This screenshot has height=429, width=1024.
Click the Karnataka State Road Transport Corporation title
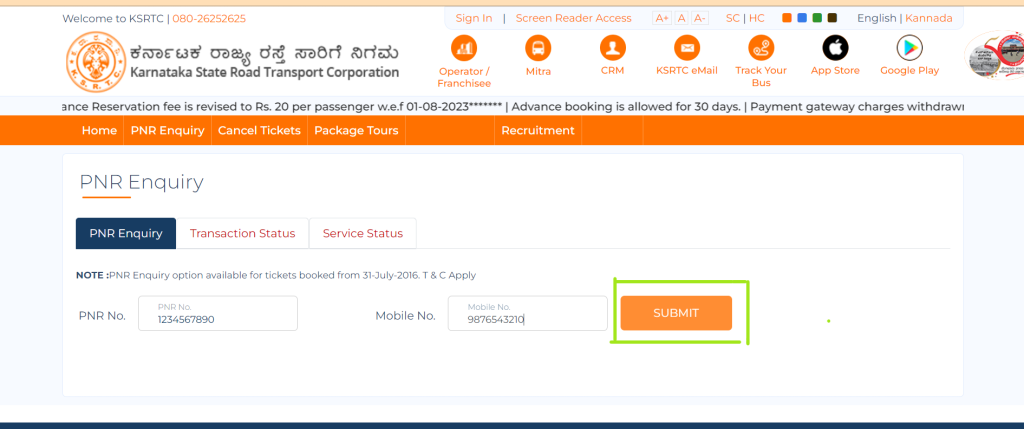click(x=264, y=72)
